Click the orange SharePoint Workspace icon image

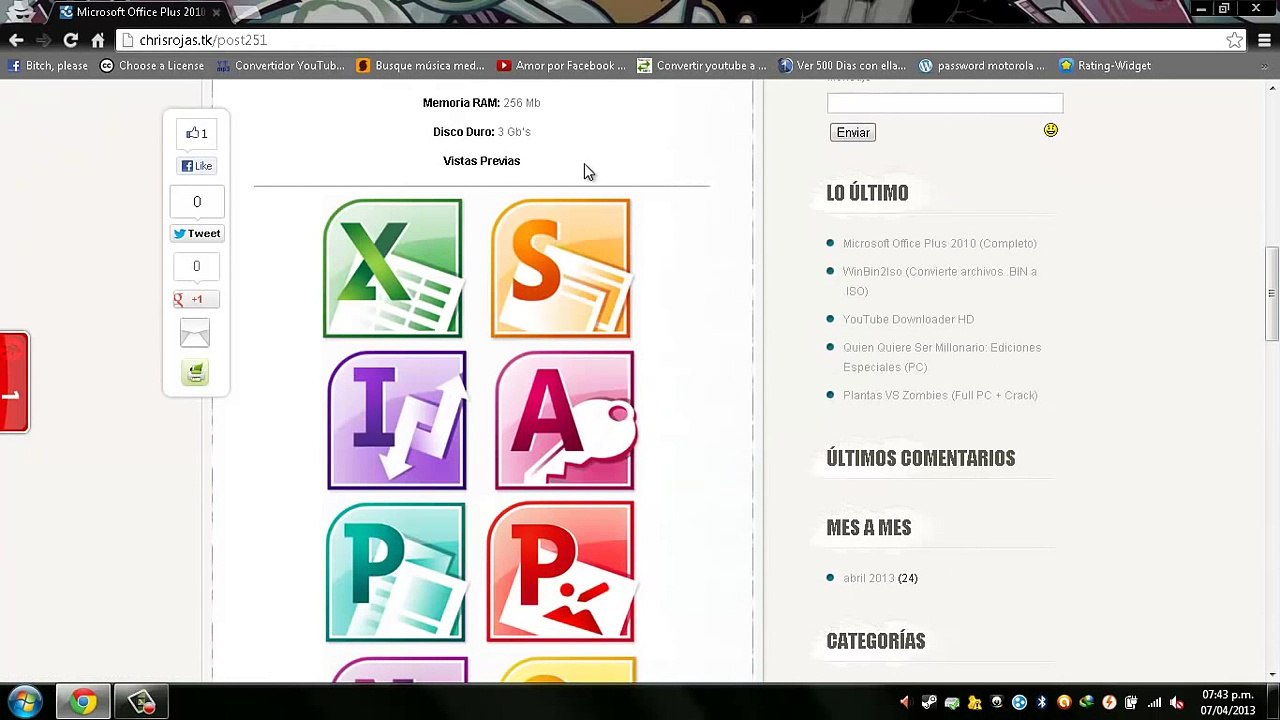[x=561, y=268]
